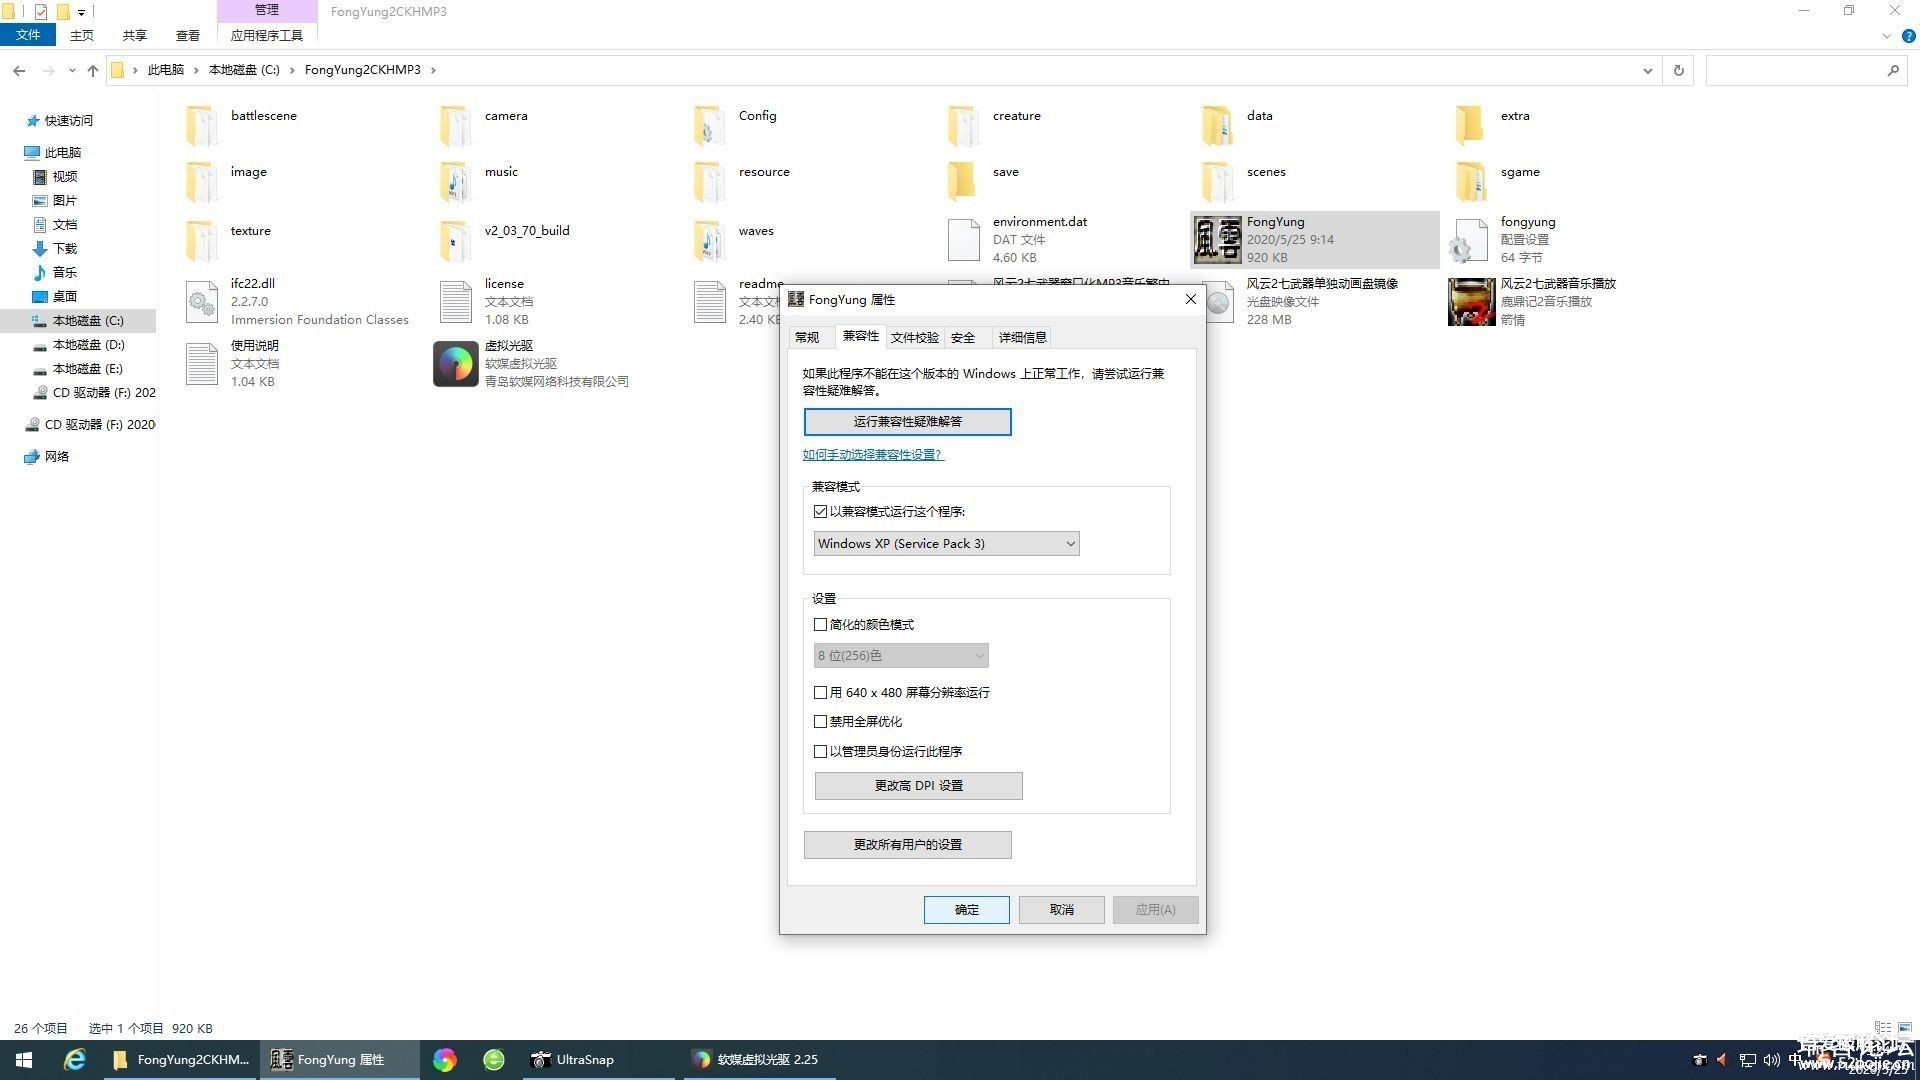Screen dimensions: 1920x1080
Task: Open UltraSnap from the taskbar
Action: tap(598, 1059)
